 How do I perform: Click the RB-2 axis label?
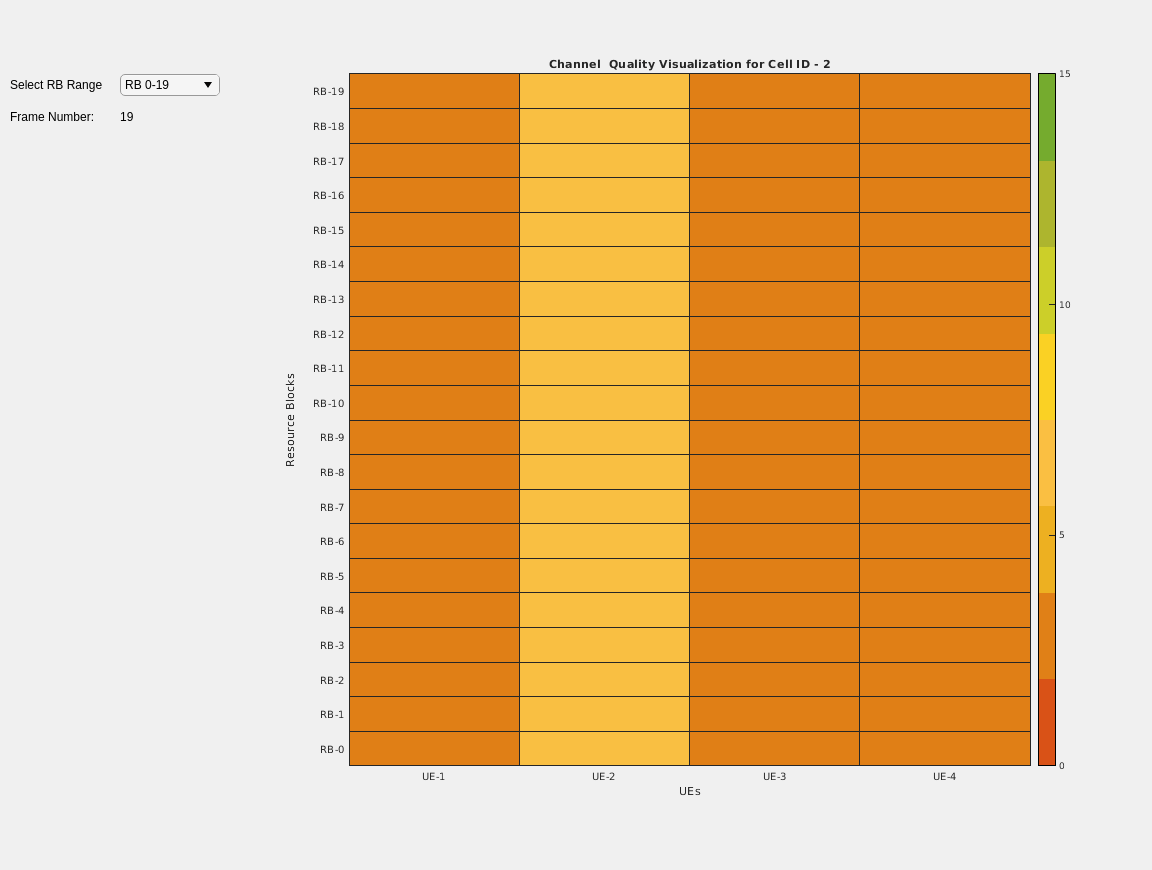332,680
